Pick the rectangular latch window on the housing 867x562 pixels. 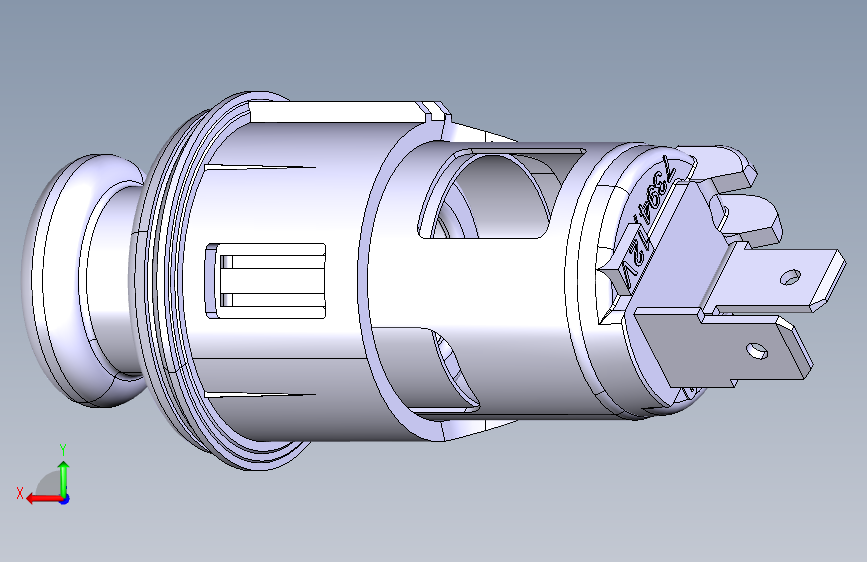click(265, 281)
